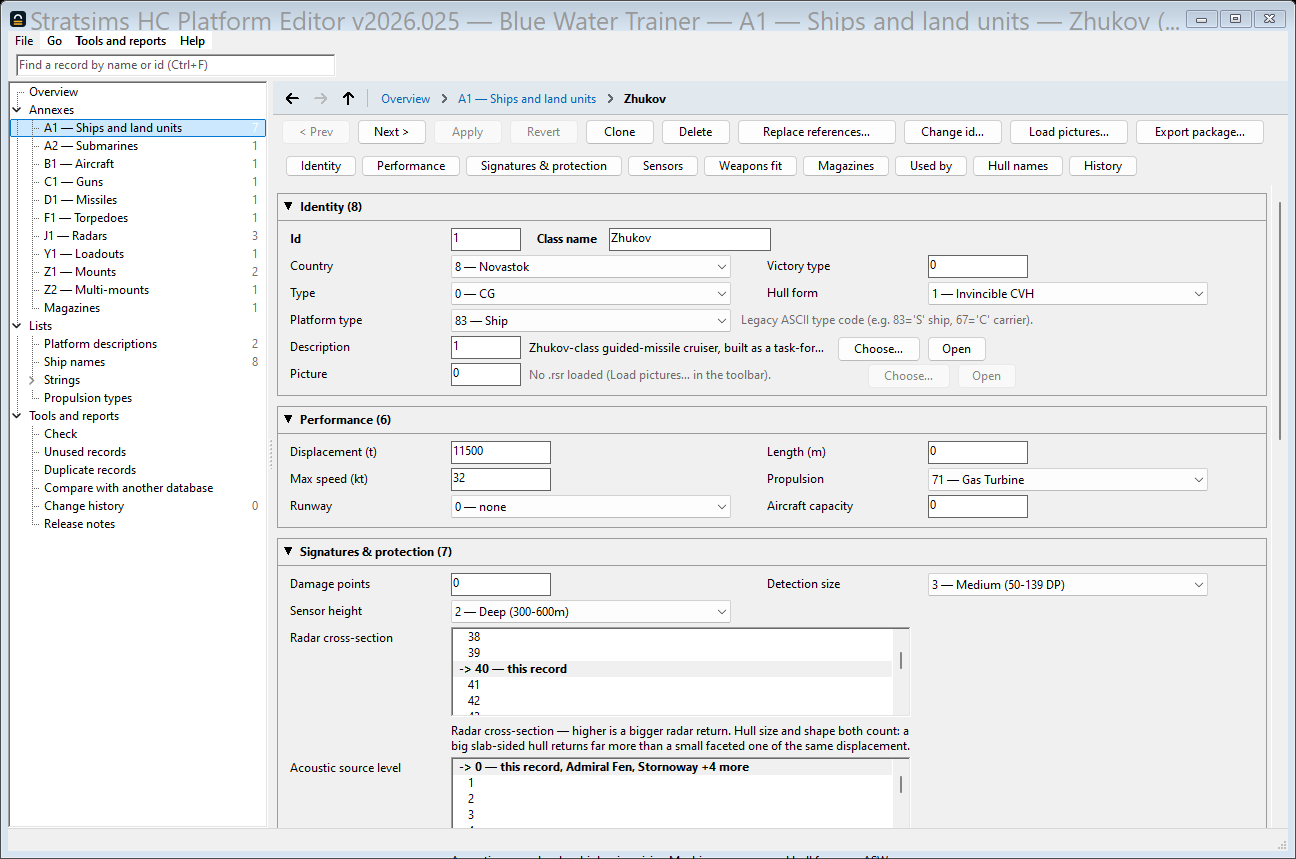Jump to the Magazines section tab

pyautogui.click(x=846, y=166)
